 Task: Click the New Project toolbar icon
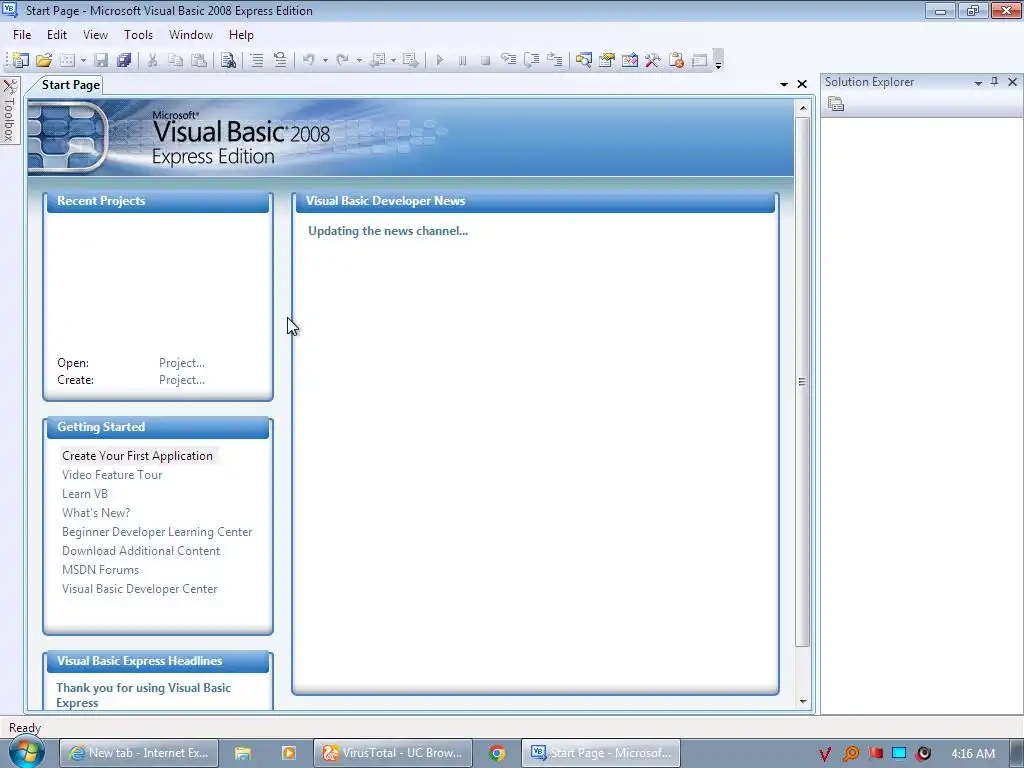21,60
